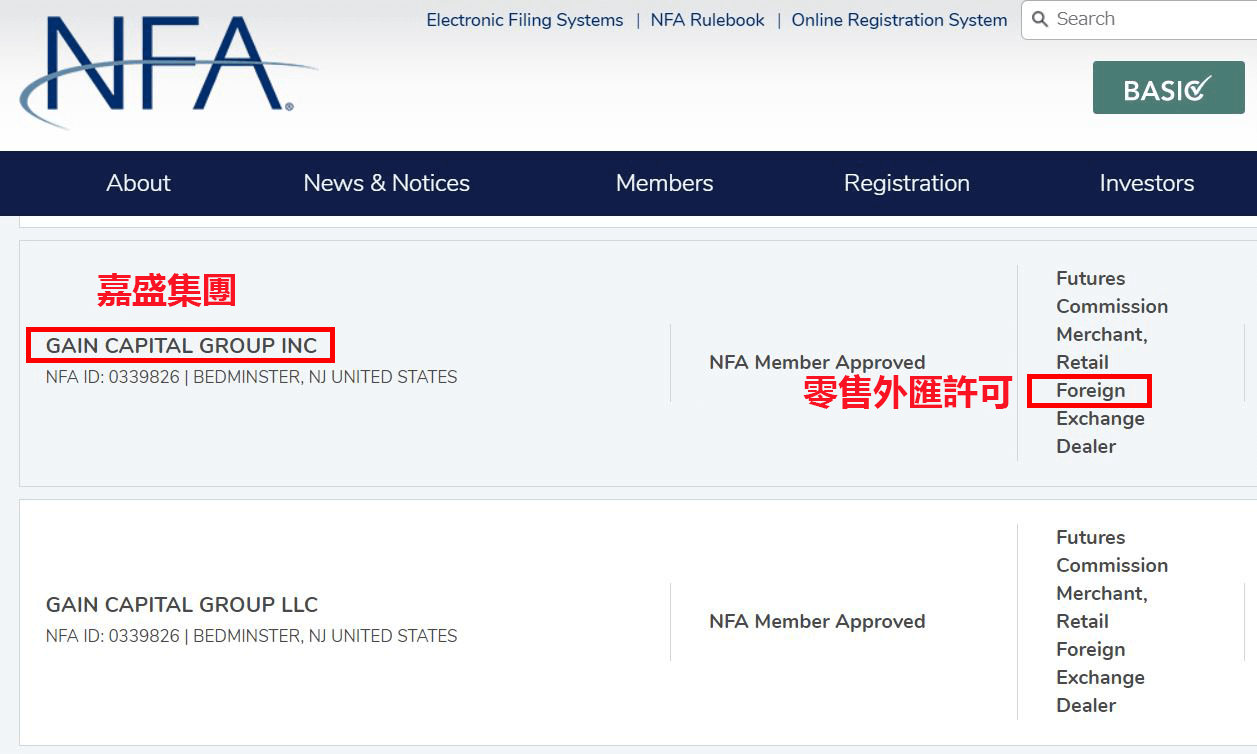Open GAIN CAPITAL GROUP LLC record
The height and width of the screenshot is (754, 1257).
[x=182, y=605]
